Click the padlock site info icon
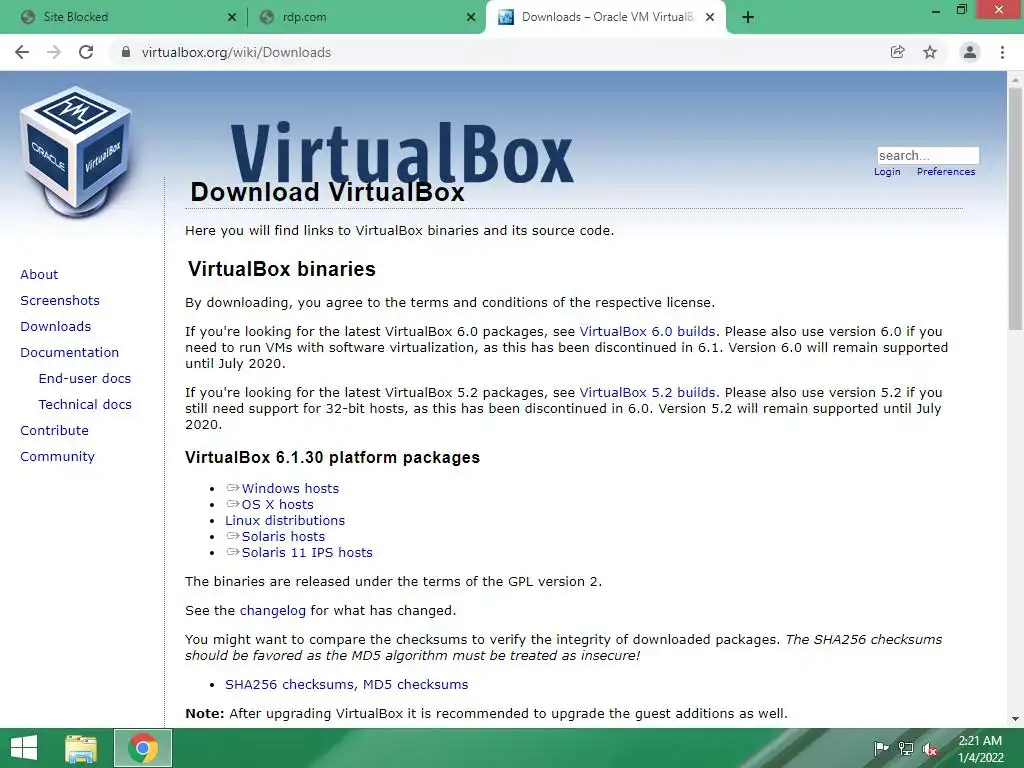 (125, 52)
